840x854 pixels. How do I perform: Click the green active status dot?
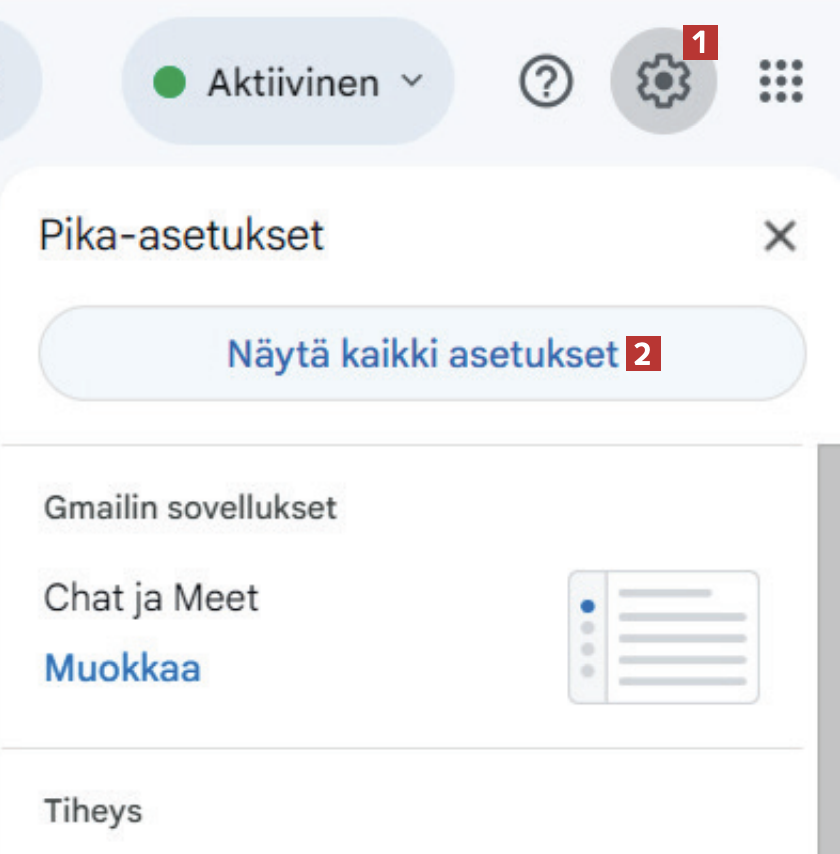pos(170,83)
